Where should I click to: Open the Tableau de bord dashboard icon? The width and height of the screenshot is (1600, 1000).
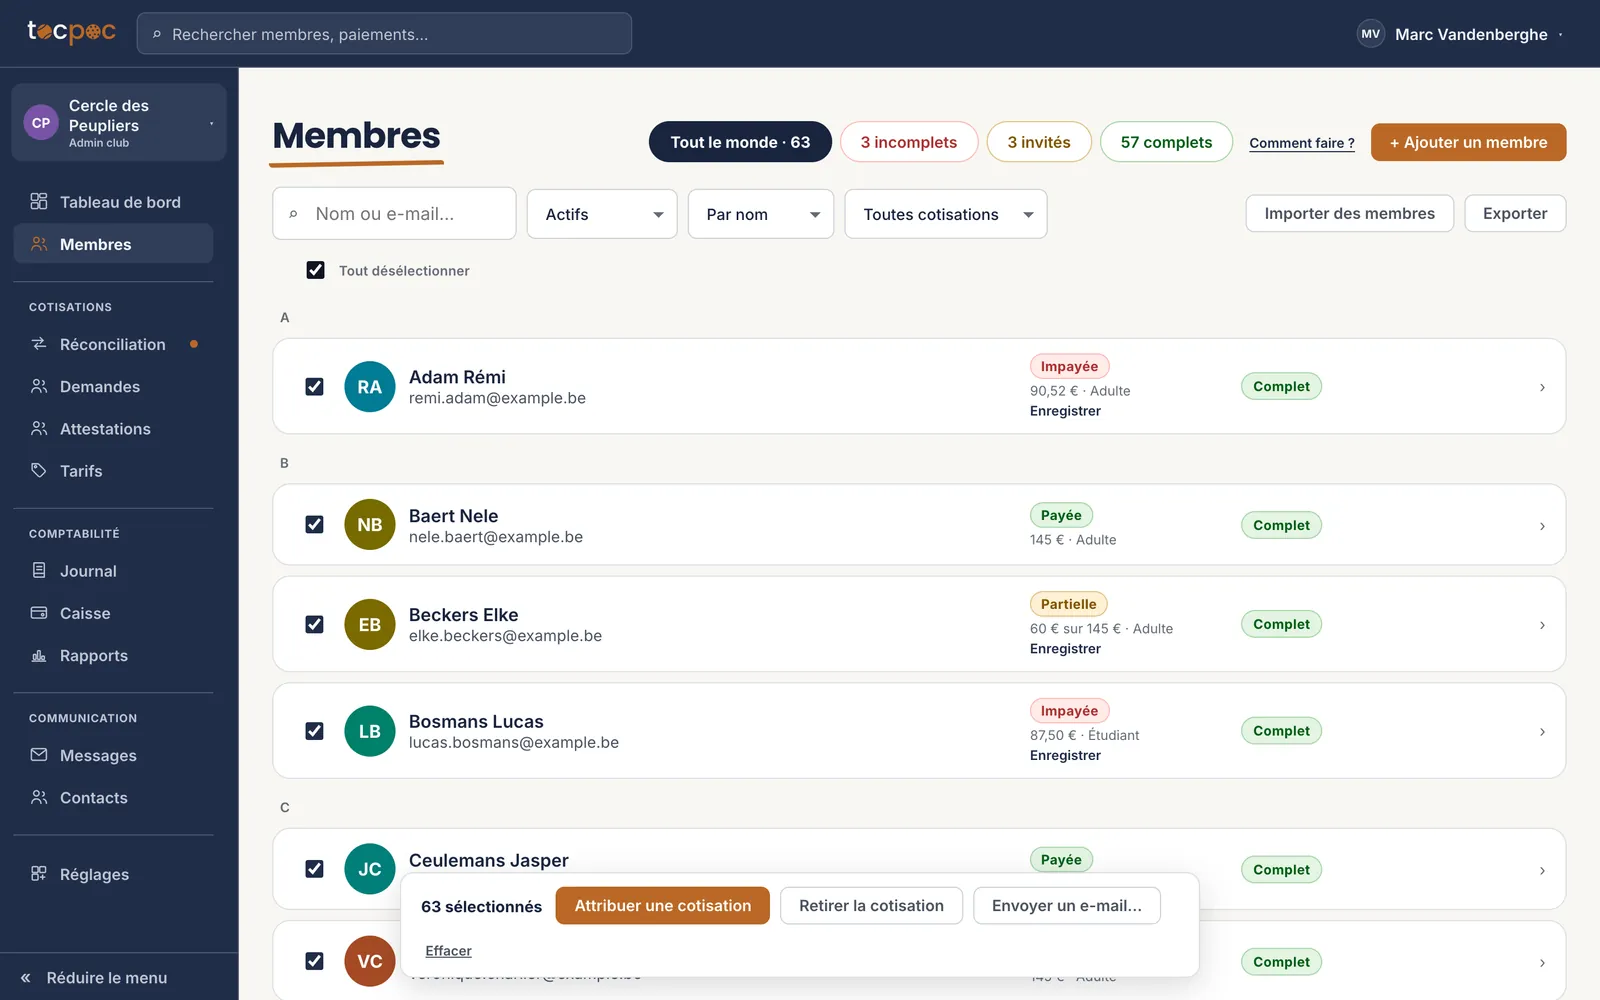(x=39, y=201)
